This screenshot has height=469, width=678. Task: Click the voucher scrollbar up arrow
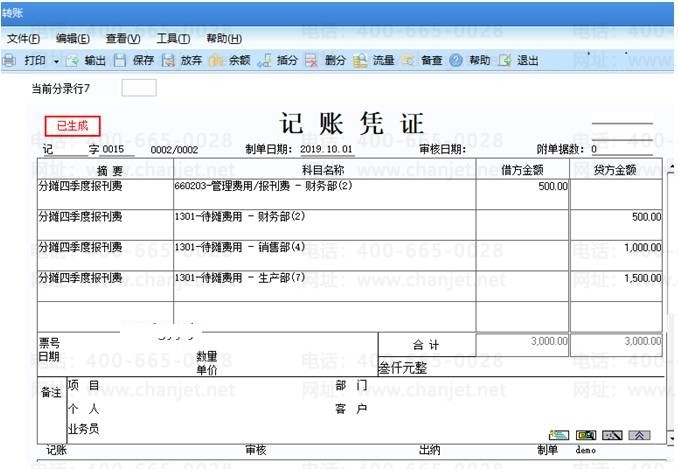pyautogui.click(x=671, y=168)
